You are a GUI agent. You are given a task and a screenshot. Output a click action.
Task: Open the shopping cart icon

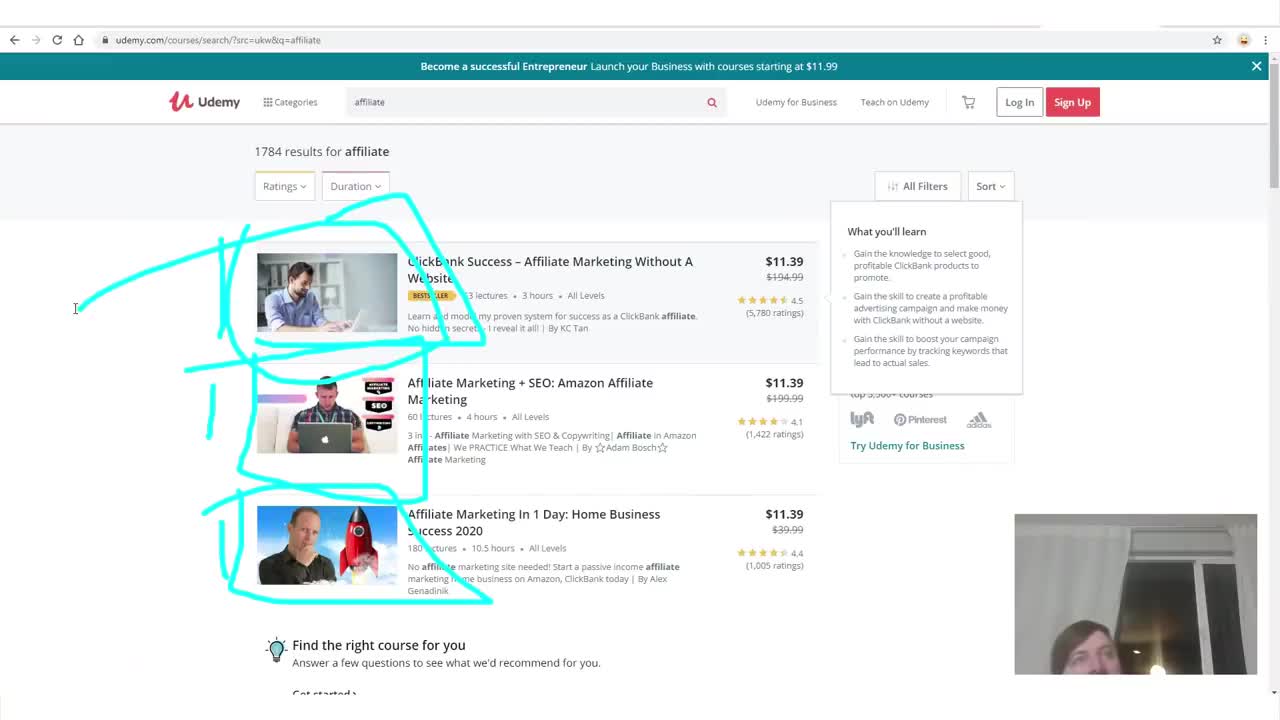point(968,102)
